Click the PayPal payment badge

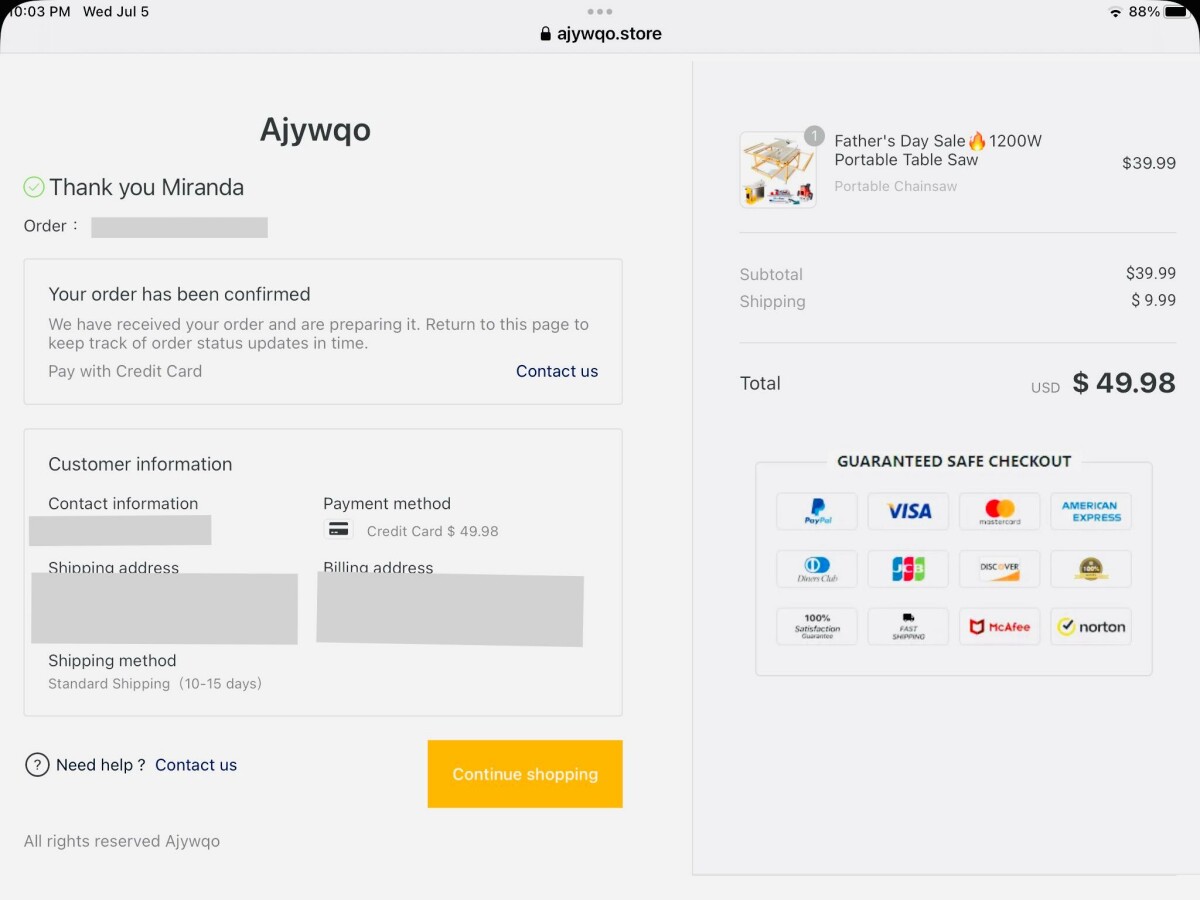(x=817, y=511)
